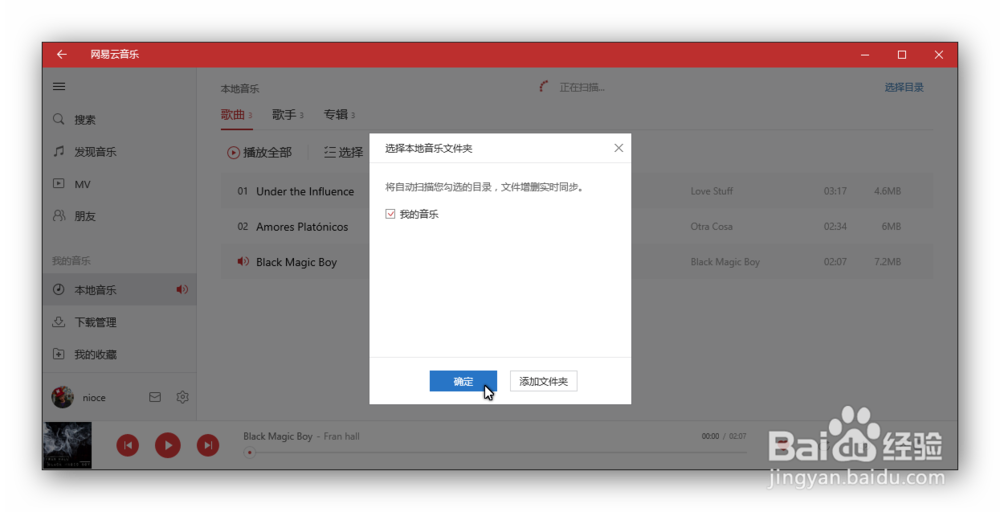This screenshot has width=1000, height=512.
Task: Go back with the title bar arrow
Action: [x=61, y=55]
